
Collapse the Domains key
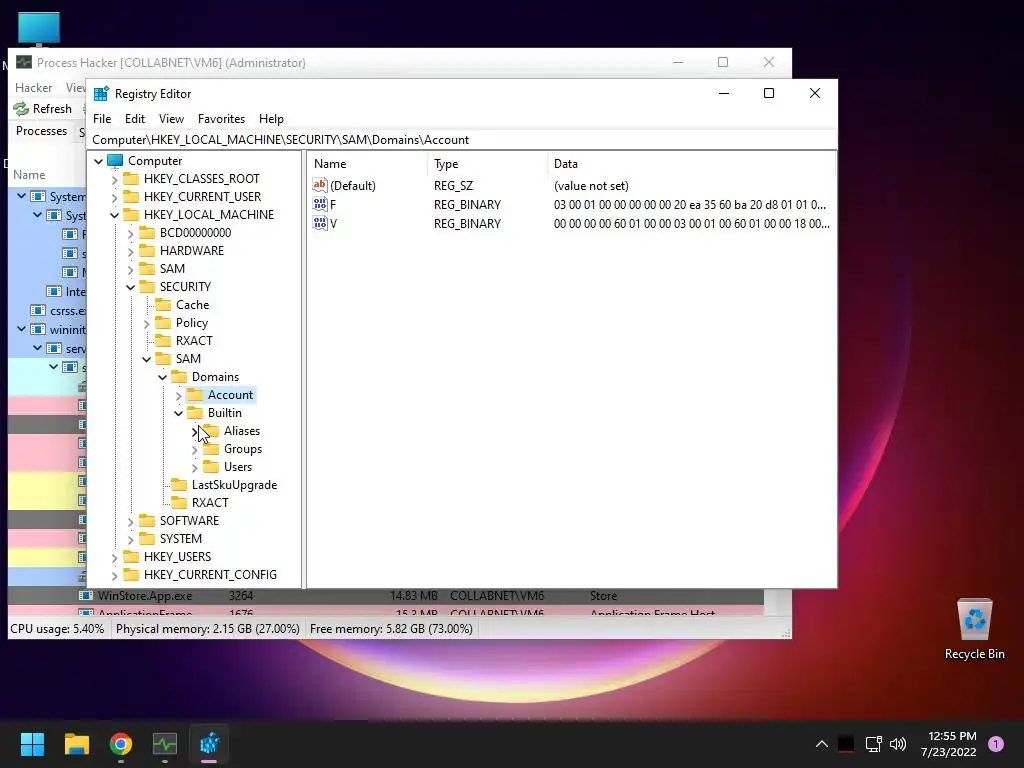click(162, 377)
